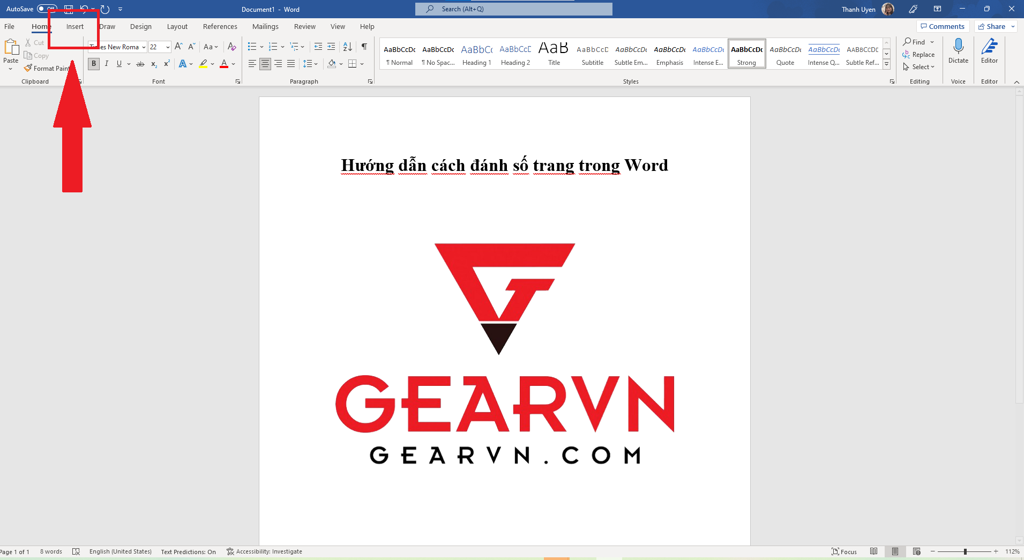Image resolution: width=1024 pixels, height=560 pixels.
Task: Switch to the Design tab
Action: pos(140,27)
